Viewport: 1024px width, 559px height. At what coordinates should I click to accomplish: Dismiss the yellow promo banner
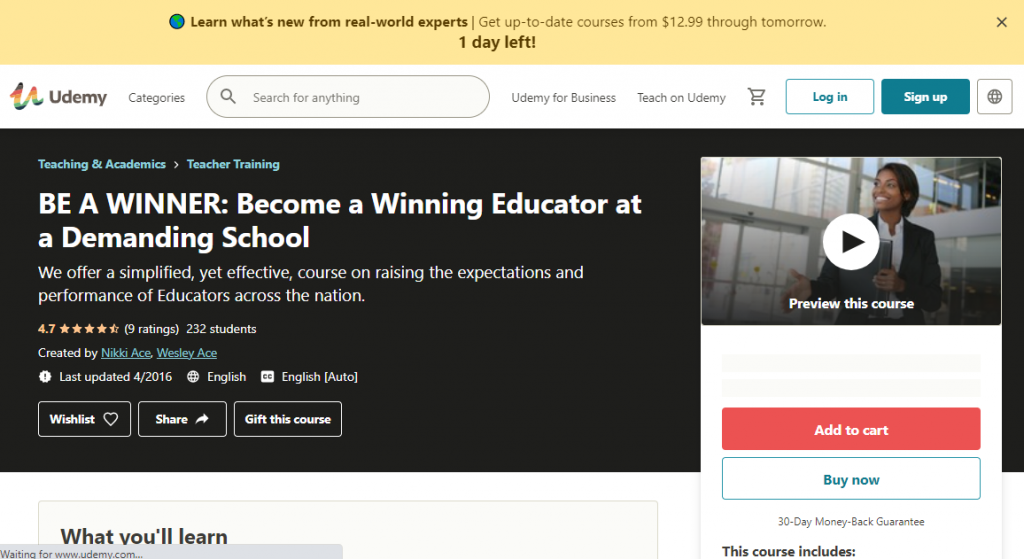coord(1002,22)
